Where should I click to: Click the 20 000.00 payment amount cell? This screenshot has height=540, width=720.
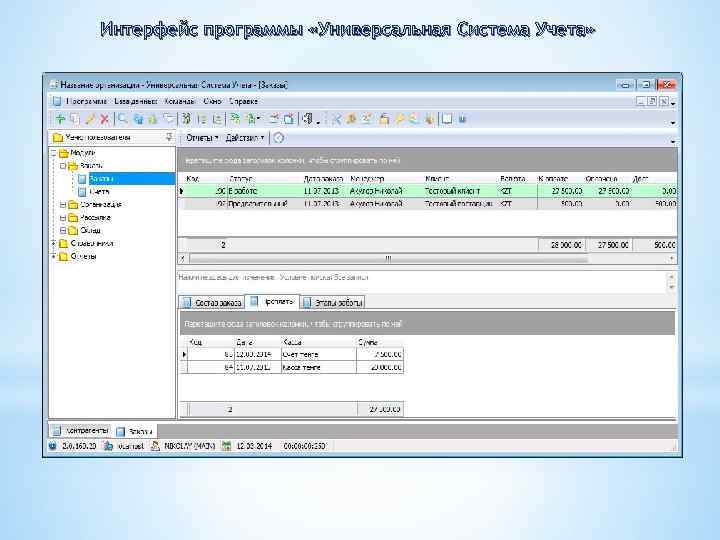(380, 367)
